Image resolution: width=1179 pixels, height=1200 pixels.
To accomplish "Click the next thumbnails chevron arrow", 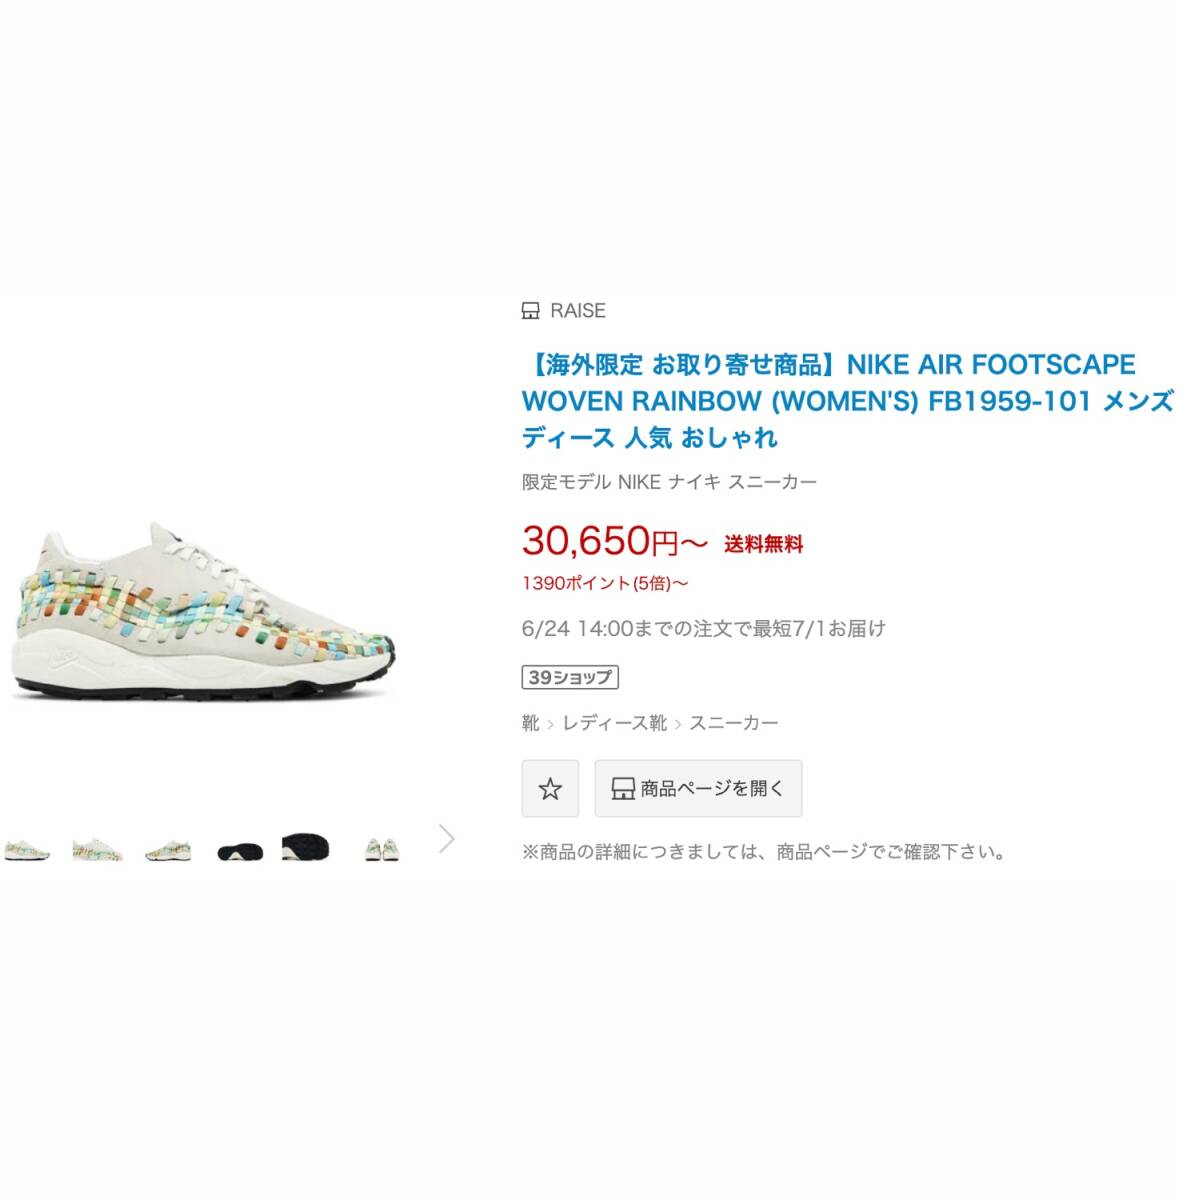I will click(x=447, y=839).
